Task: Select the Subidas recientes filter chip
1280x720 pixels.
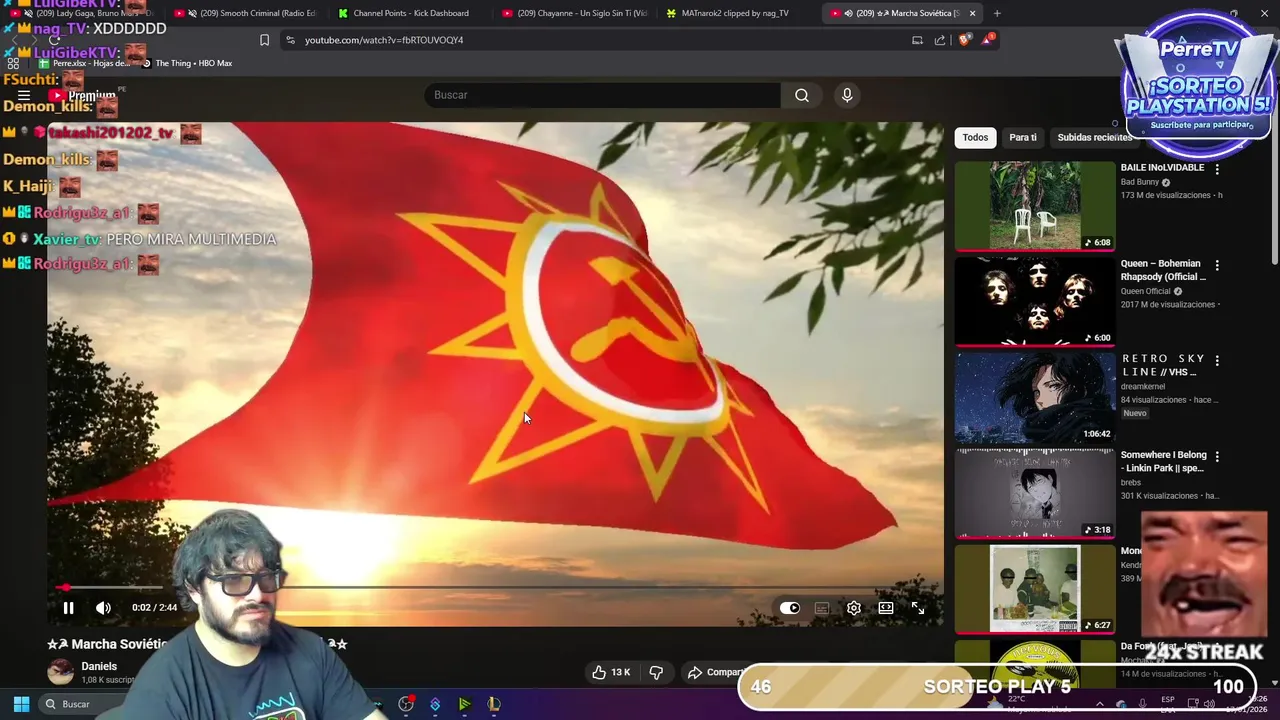Action: [x=1094, y=137]
